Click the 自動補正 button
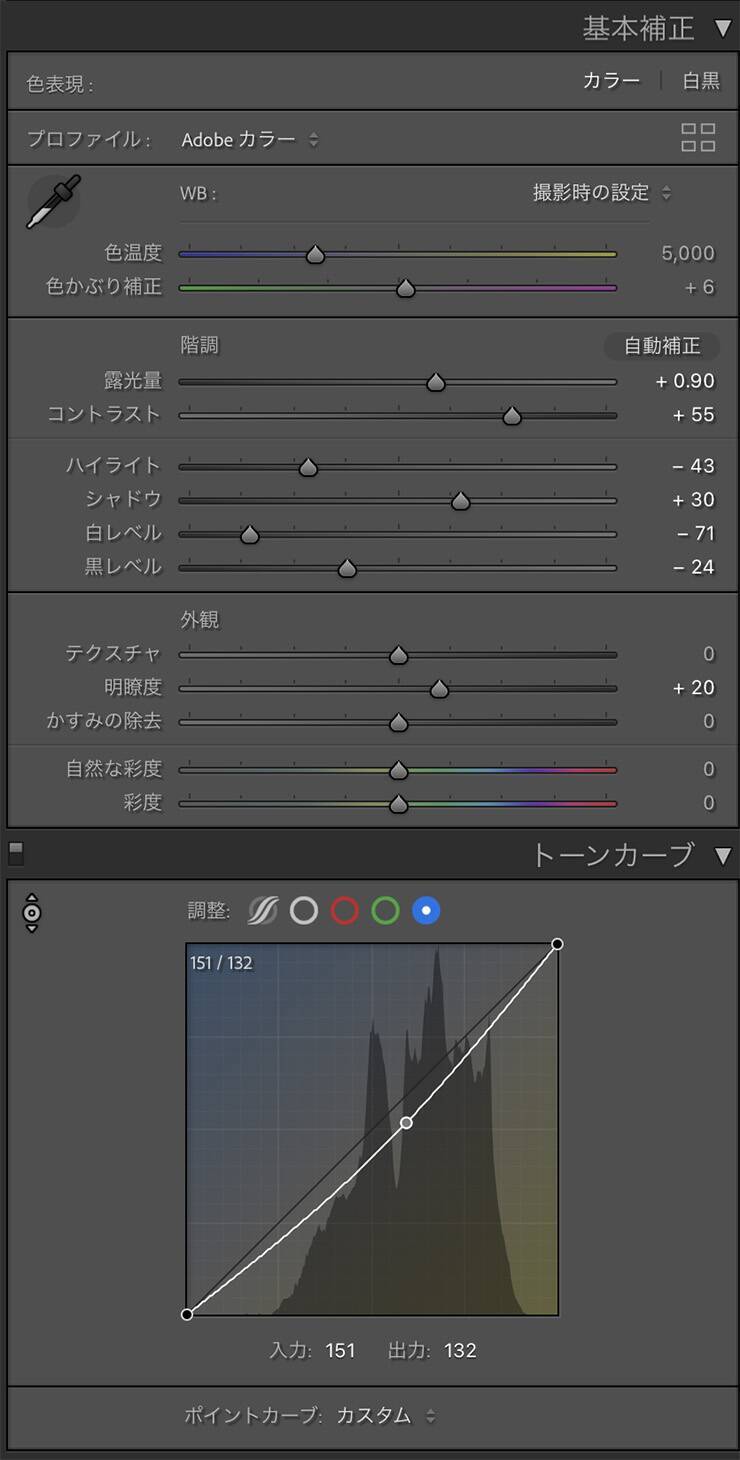Image resolution: width=740 pixels, height=1460 pixels. [x=662, y=346]
